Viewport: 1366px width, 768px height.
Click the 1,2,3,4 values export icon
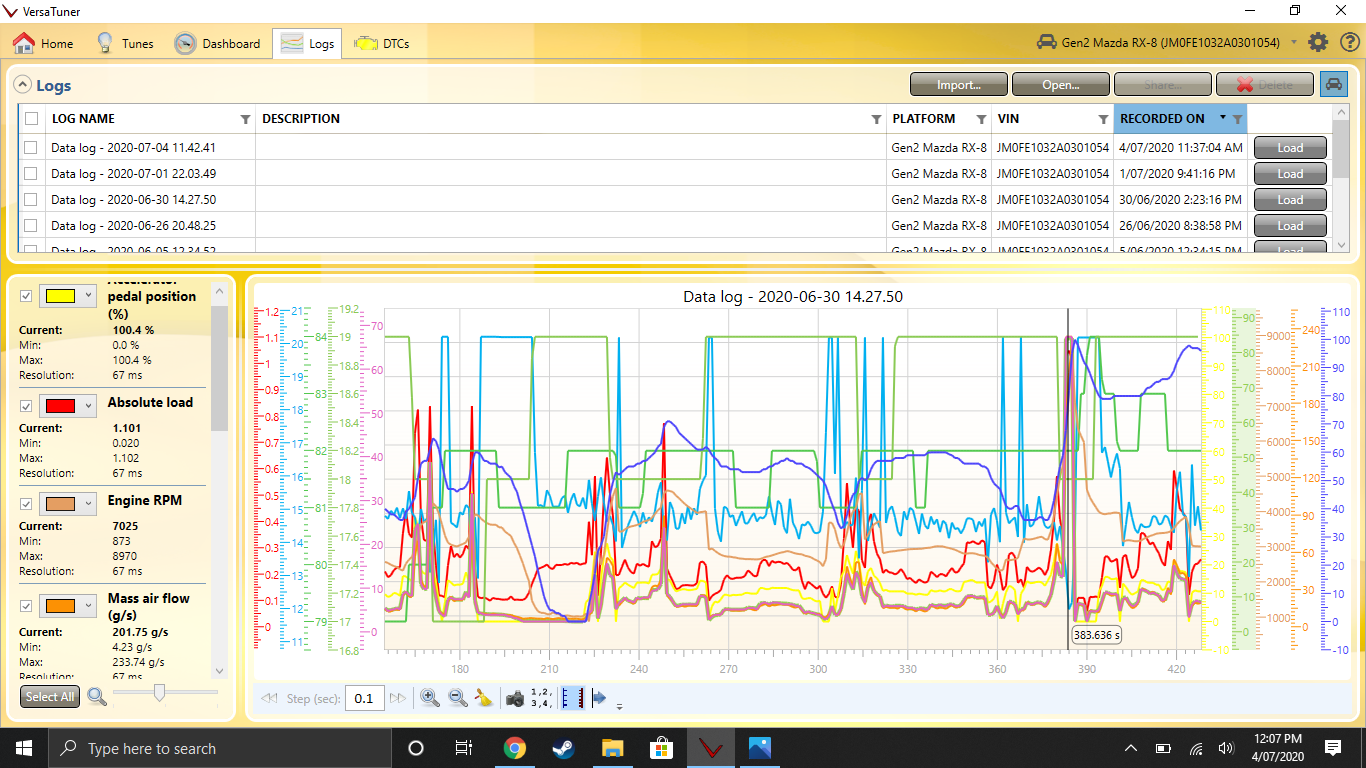pos(542,698)
